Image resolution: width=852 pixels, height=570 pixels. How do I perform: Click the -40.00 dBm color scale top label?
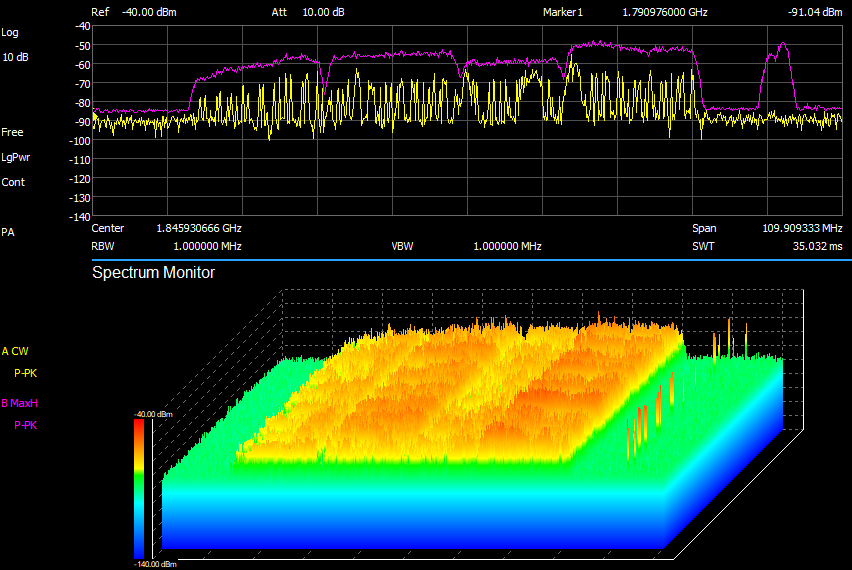coord(153,414)
